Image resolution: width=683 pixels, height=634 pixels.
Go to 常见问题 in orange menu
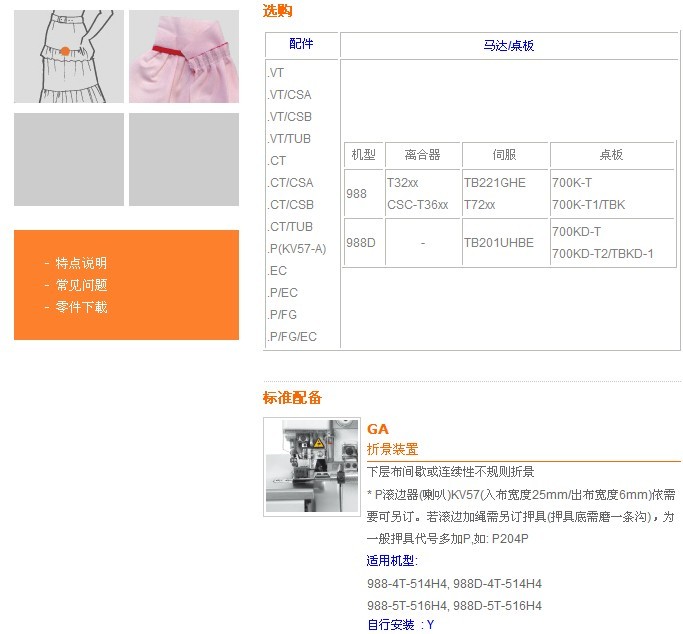pyautogui.click(x=81, y=285)
